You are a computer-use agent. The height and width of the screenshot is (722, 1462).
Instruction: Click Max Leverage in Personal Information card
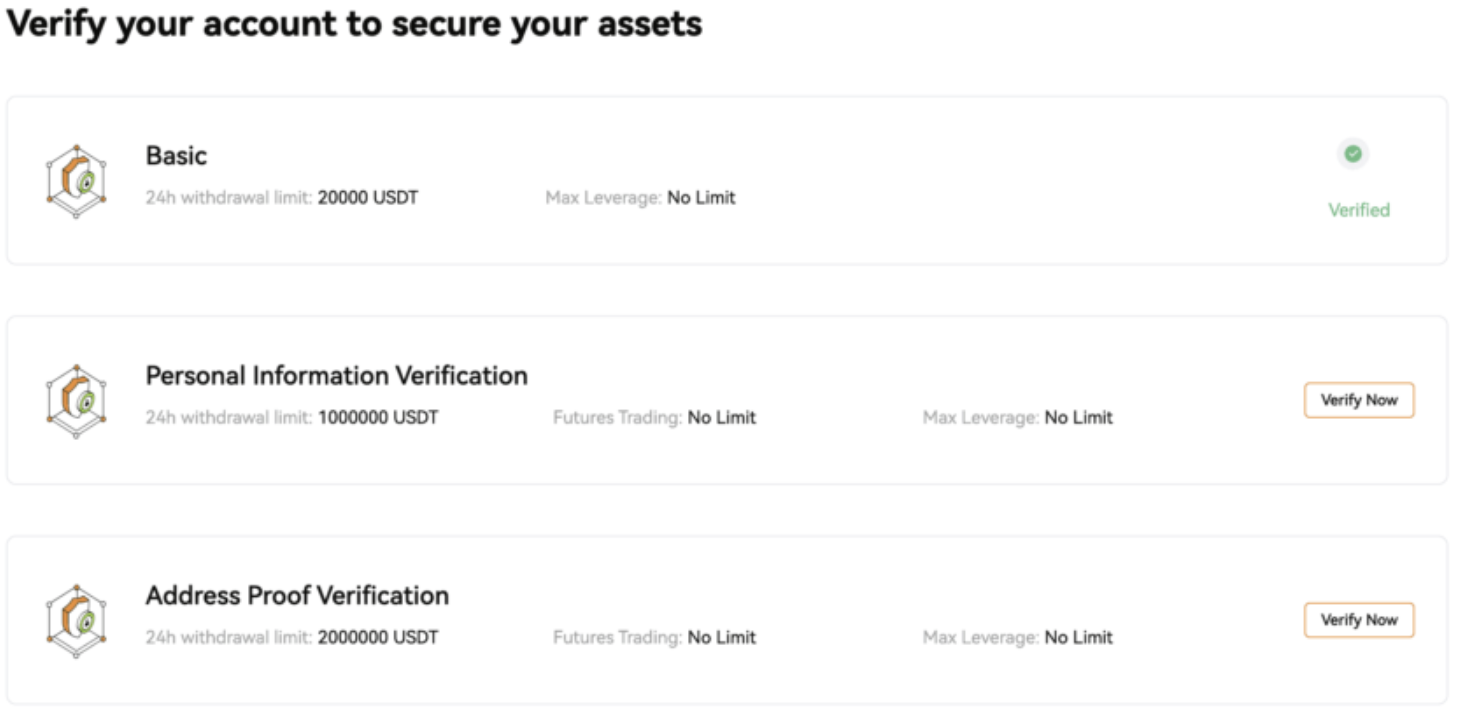(x=1017, y=418)
